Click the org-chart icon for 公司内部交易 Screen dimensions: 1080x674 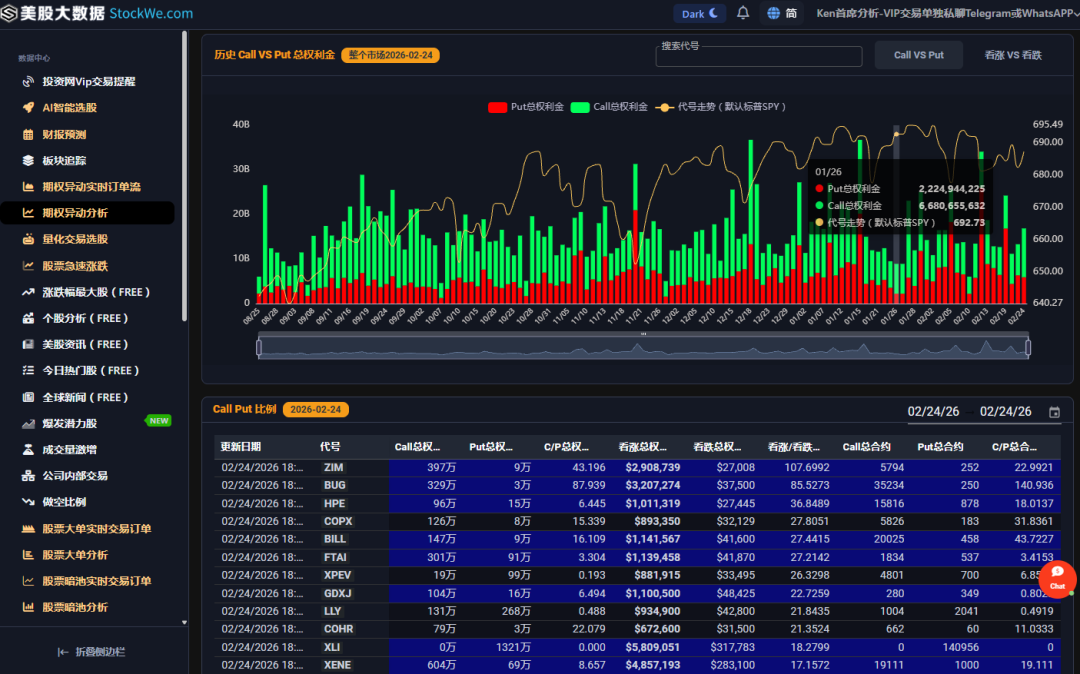[x=29, y=476]
